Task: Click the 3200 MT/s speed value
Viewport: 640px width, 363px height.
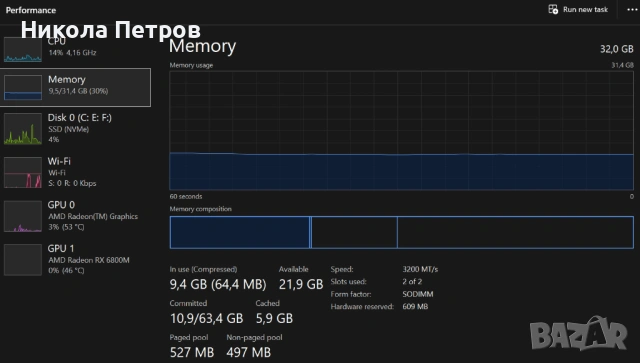Action: [x=420, y=269]
